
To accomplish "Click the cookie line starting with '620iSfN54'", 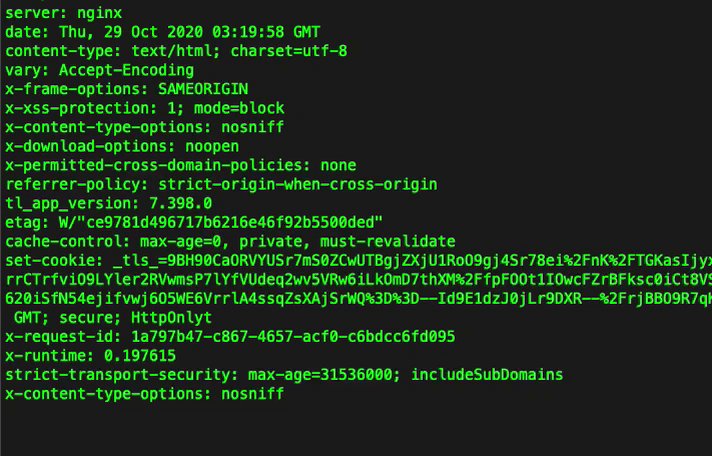I will (x=356, y=299).
